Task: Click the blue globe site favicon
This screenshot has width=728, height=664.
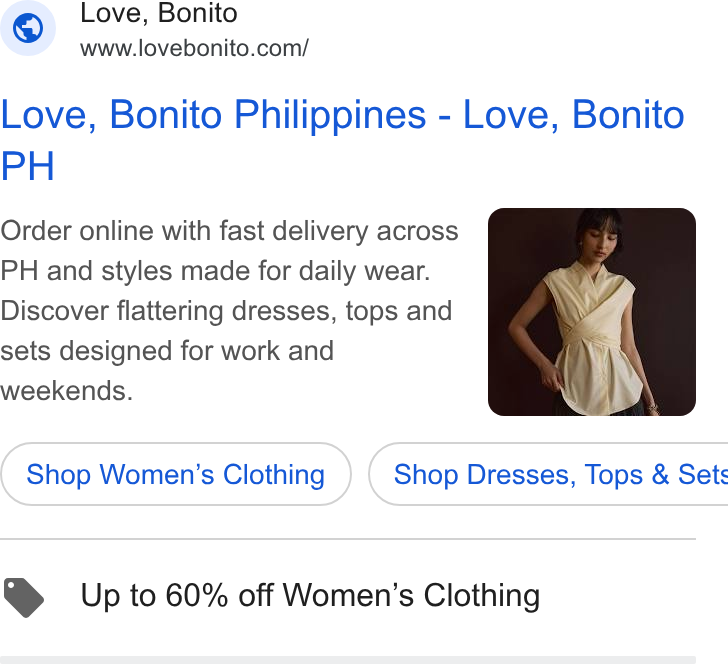Action: pyautogui.click(x=28, y=28)
